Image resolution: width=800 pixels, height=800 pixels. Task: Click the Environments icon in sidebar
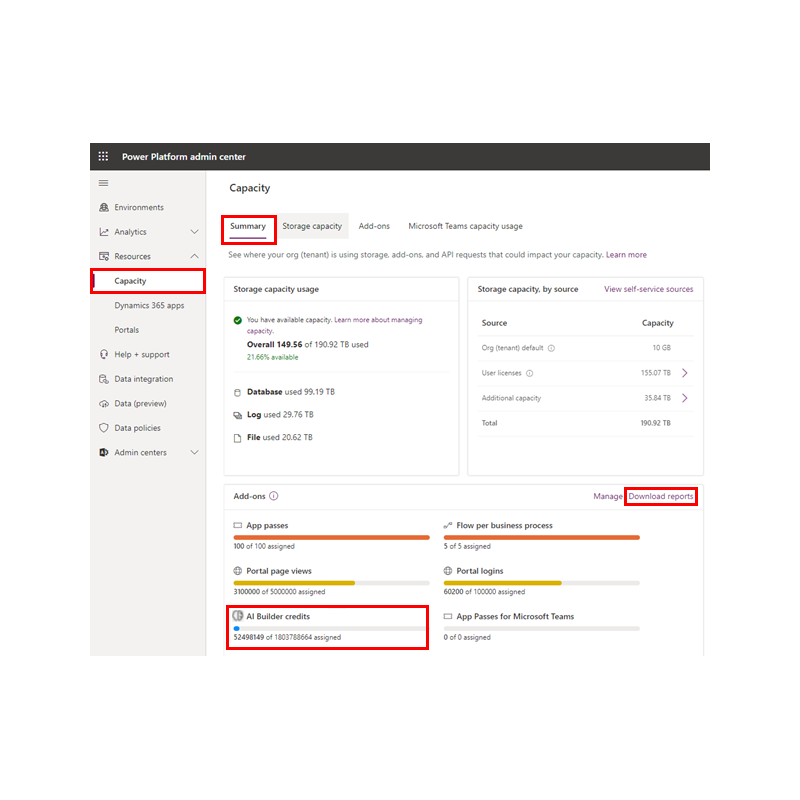pyautogui.click(x=104, y=207)
